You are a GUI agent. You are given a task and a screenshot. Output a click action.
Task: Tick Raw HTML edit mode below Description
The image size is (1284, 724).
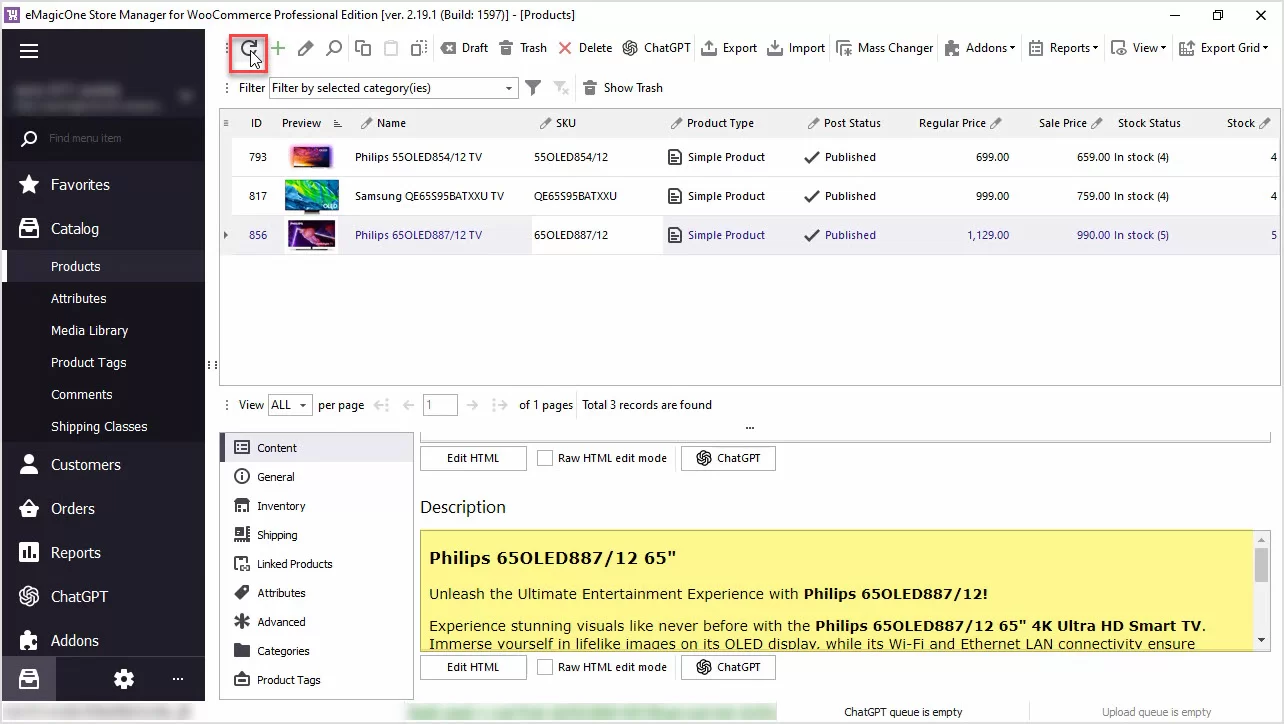(x=545, y=667)
